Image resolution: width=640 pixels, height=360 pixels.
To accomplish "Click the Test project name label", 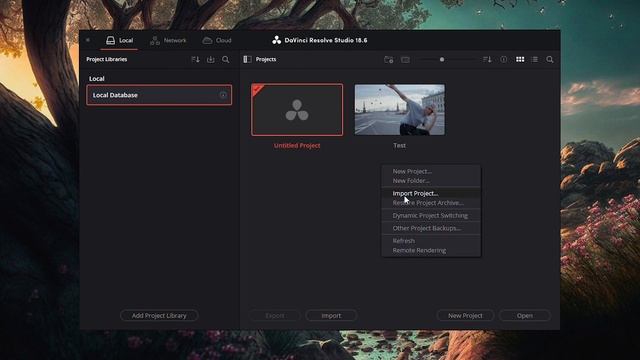I will click(x=400, y=145).
